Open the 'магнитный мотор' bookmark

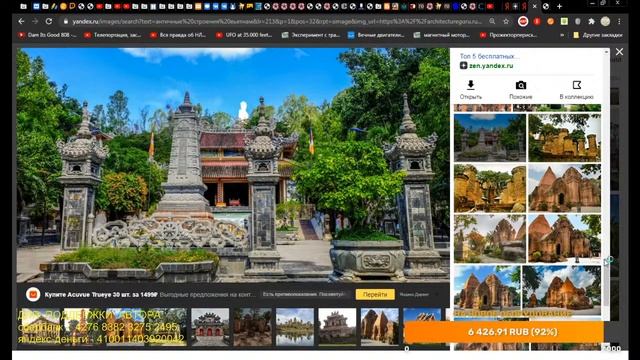click(x=442, y=35)
